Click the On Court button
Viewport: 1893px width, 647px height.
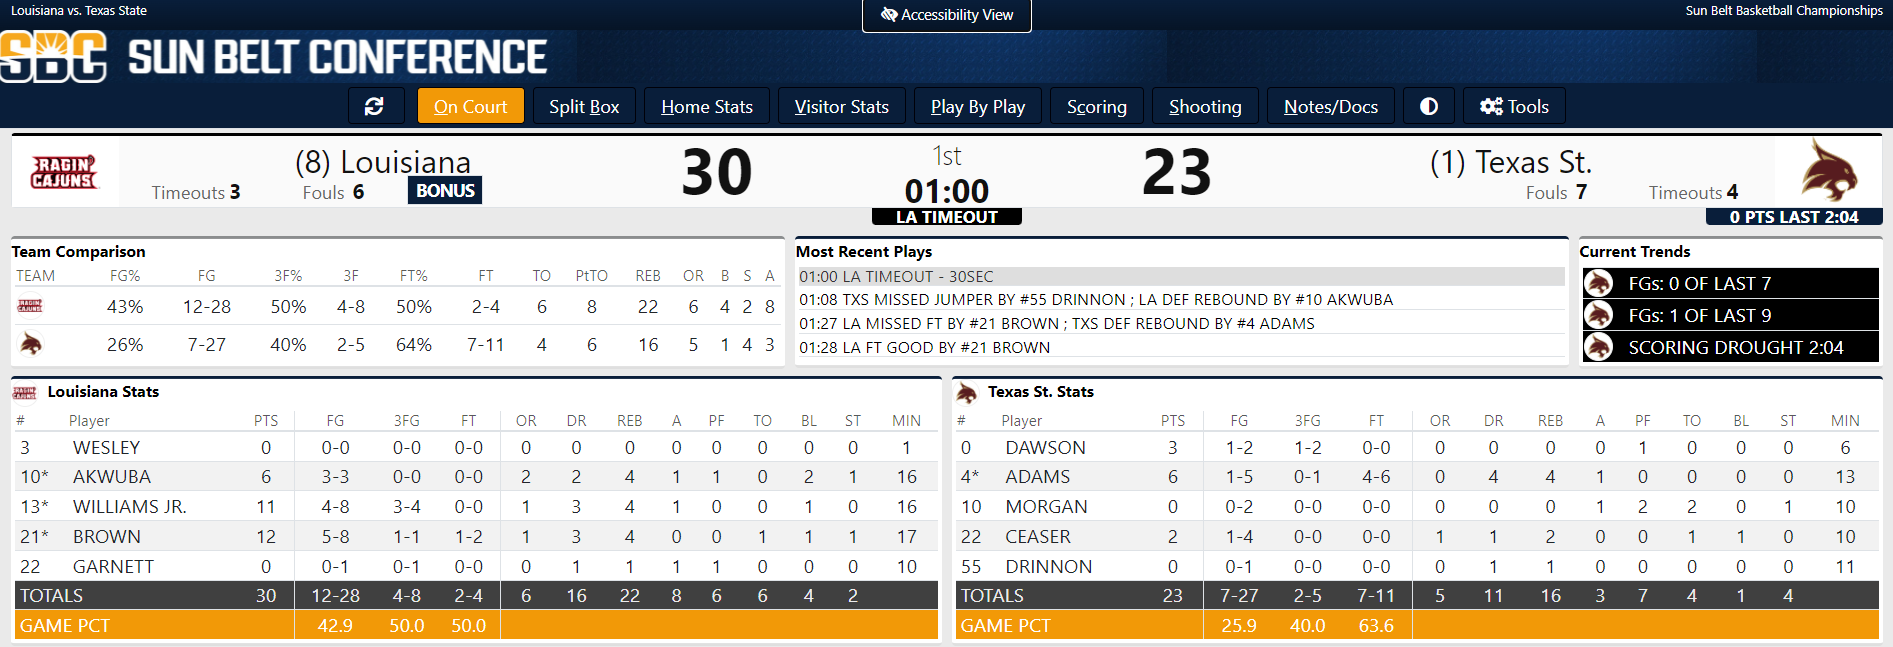pyautogui.click(x=470, y=107)
